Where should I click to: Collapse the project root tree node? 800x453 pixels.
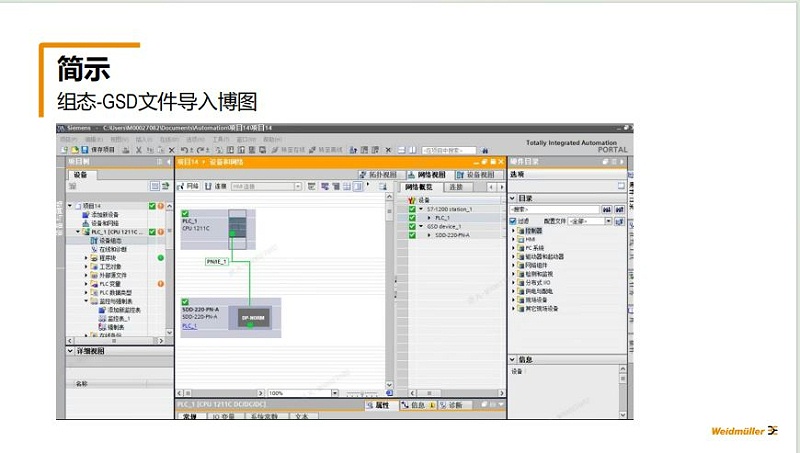(70, 206)
